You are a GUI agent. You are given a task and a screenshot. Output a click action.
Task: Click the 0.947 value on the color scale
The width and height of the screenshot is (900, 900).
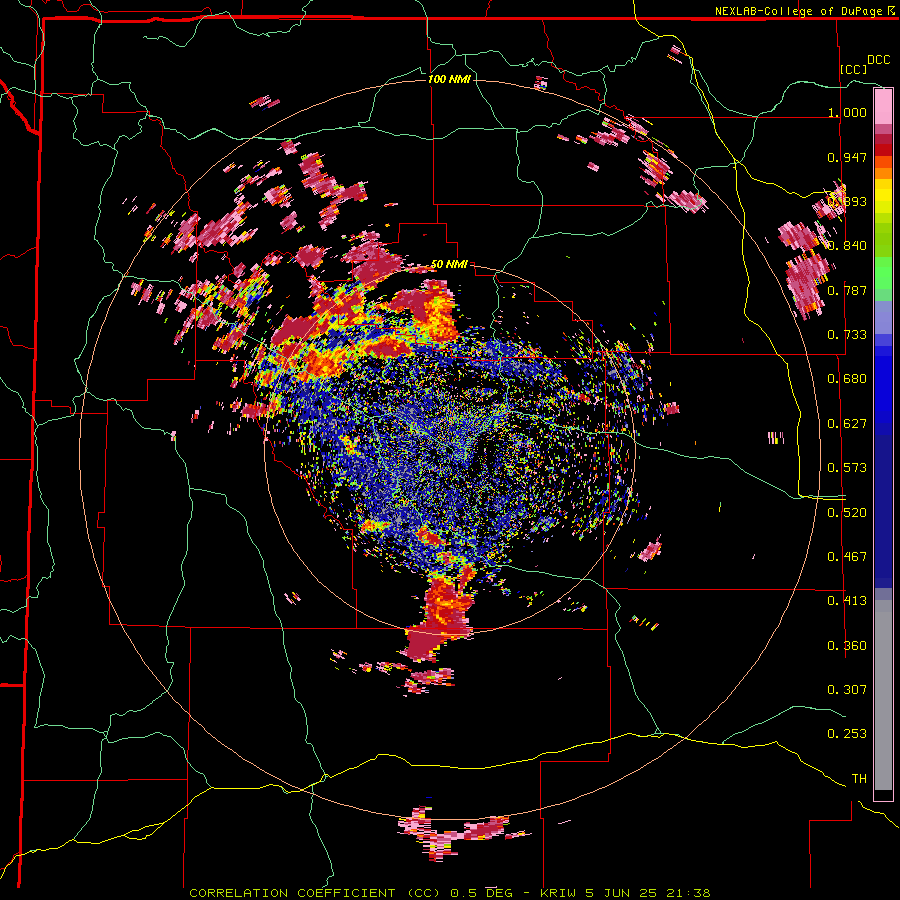coord(847,157)
